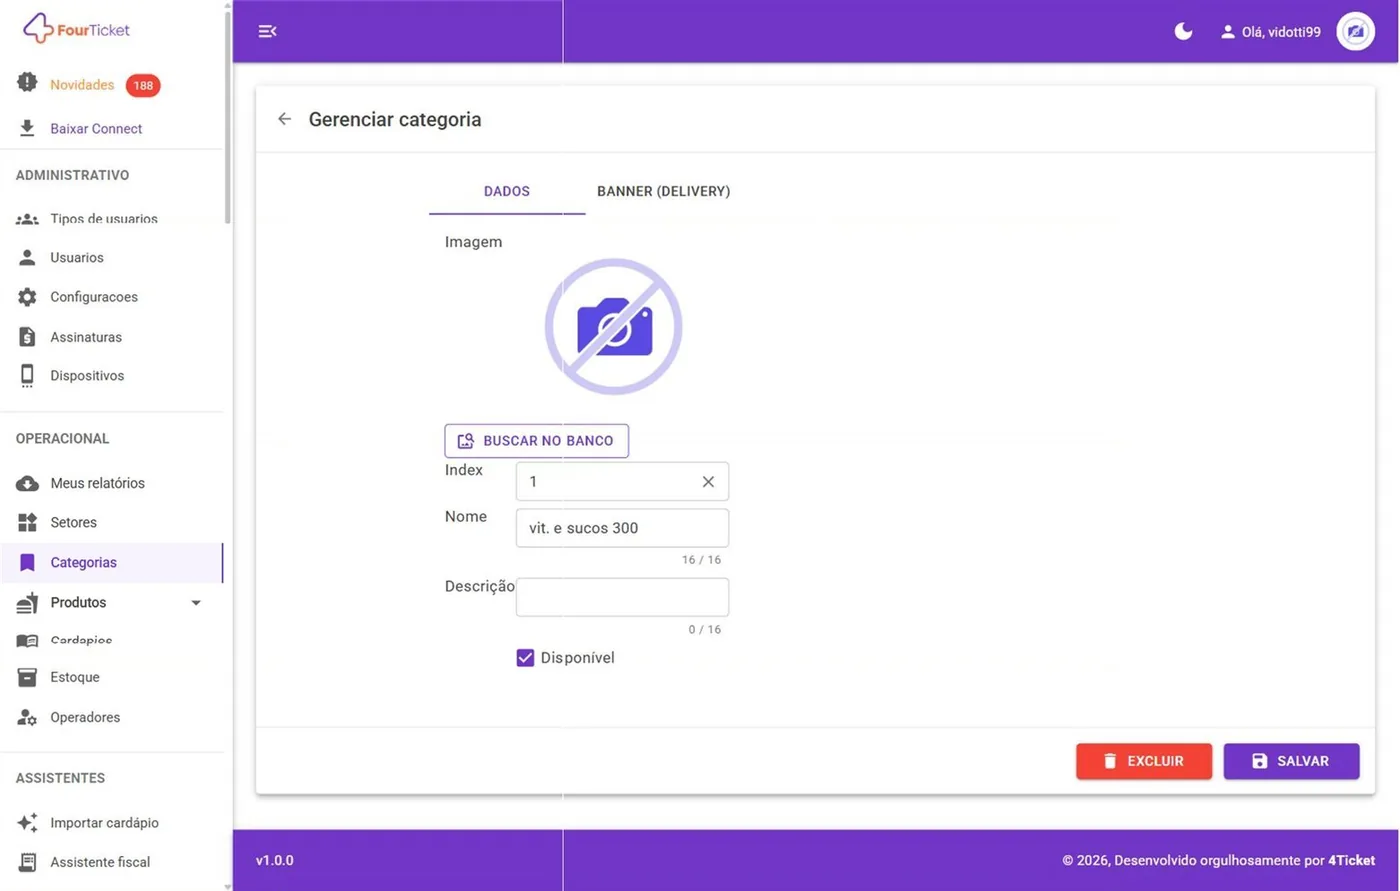The height and width of the screenshot is (891, 1400).
Task: Open Setores widgets icon
Action: (x=28, y=522)
